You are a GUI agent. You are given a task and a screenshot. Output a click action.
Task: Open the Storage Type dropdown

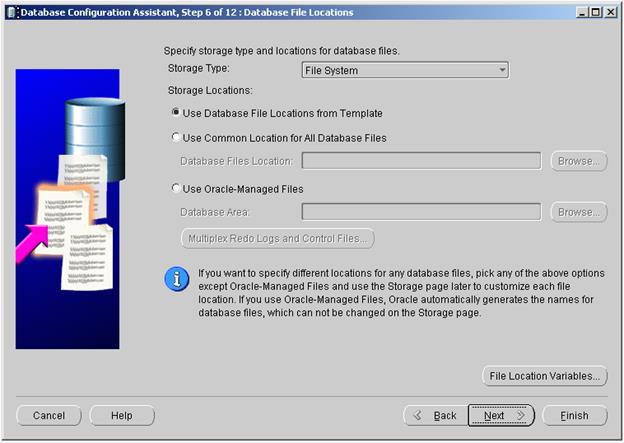coord(405,70)
